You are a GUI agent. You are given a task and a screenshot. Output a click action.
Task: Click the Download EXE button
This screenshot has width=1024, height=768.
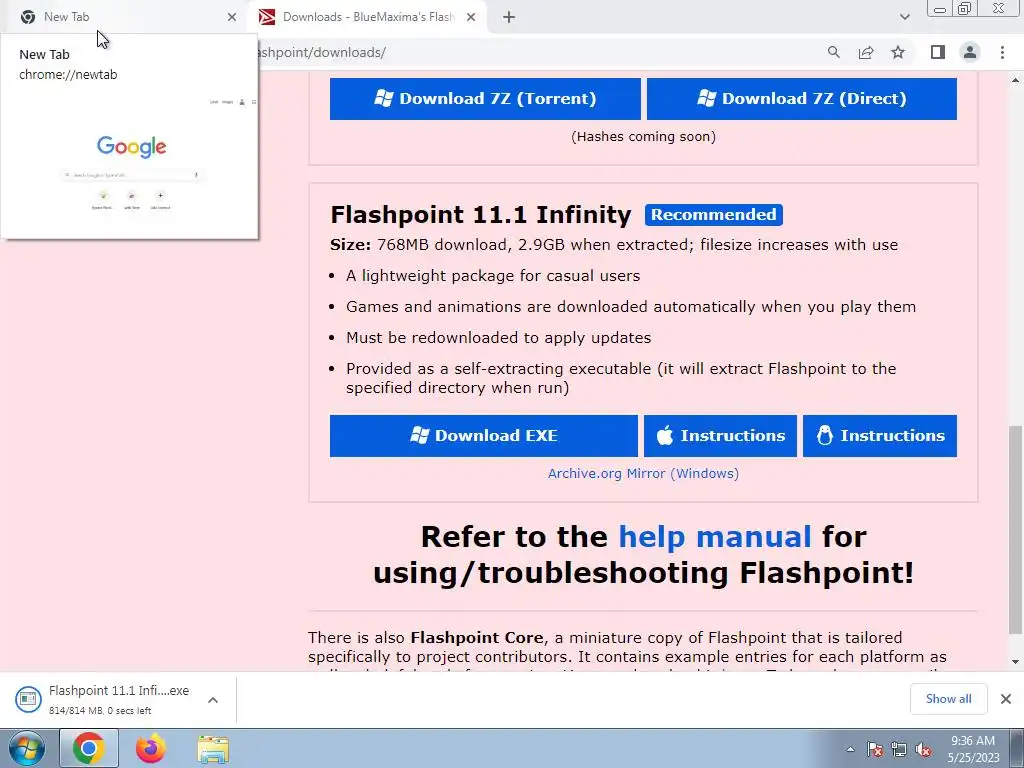pos(484,436)
